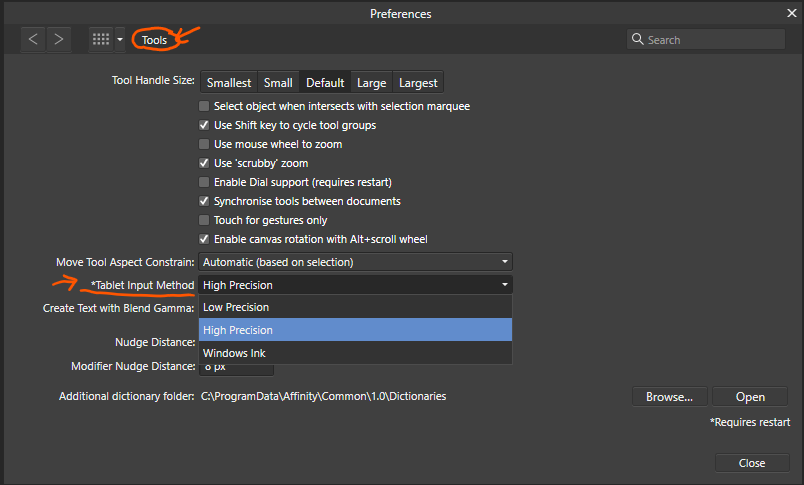Enable 'Use mouse wheel to zoom'
This screenshot has height=485, width=804.
pos(205,144)
